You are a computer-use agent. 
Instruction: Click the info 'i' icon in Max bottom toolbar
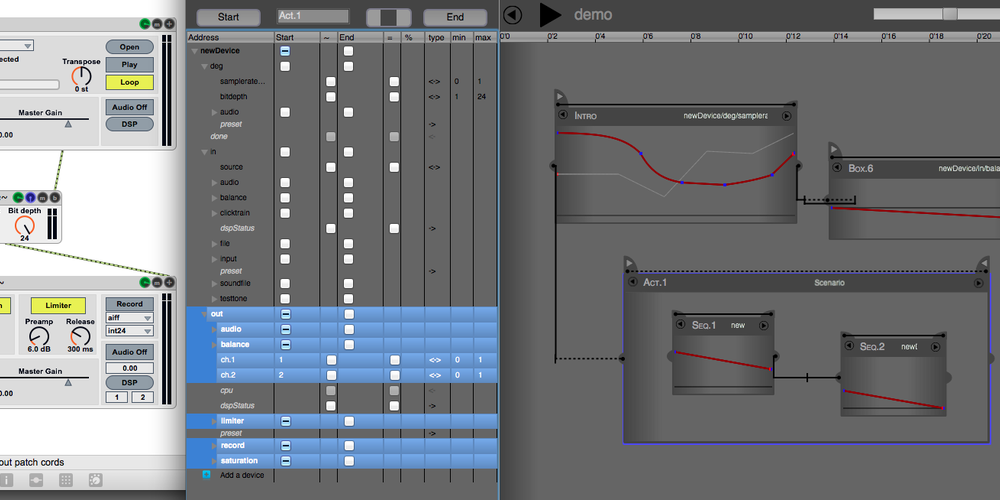pyautogui.click(x=6, y=480)
